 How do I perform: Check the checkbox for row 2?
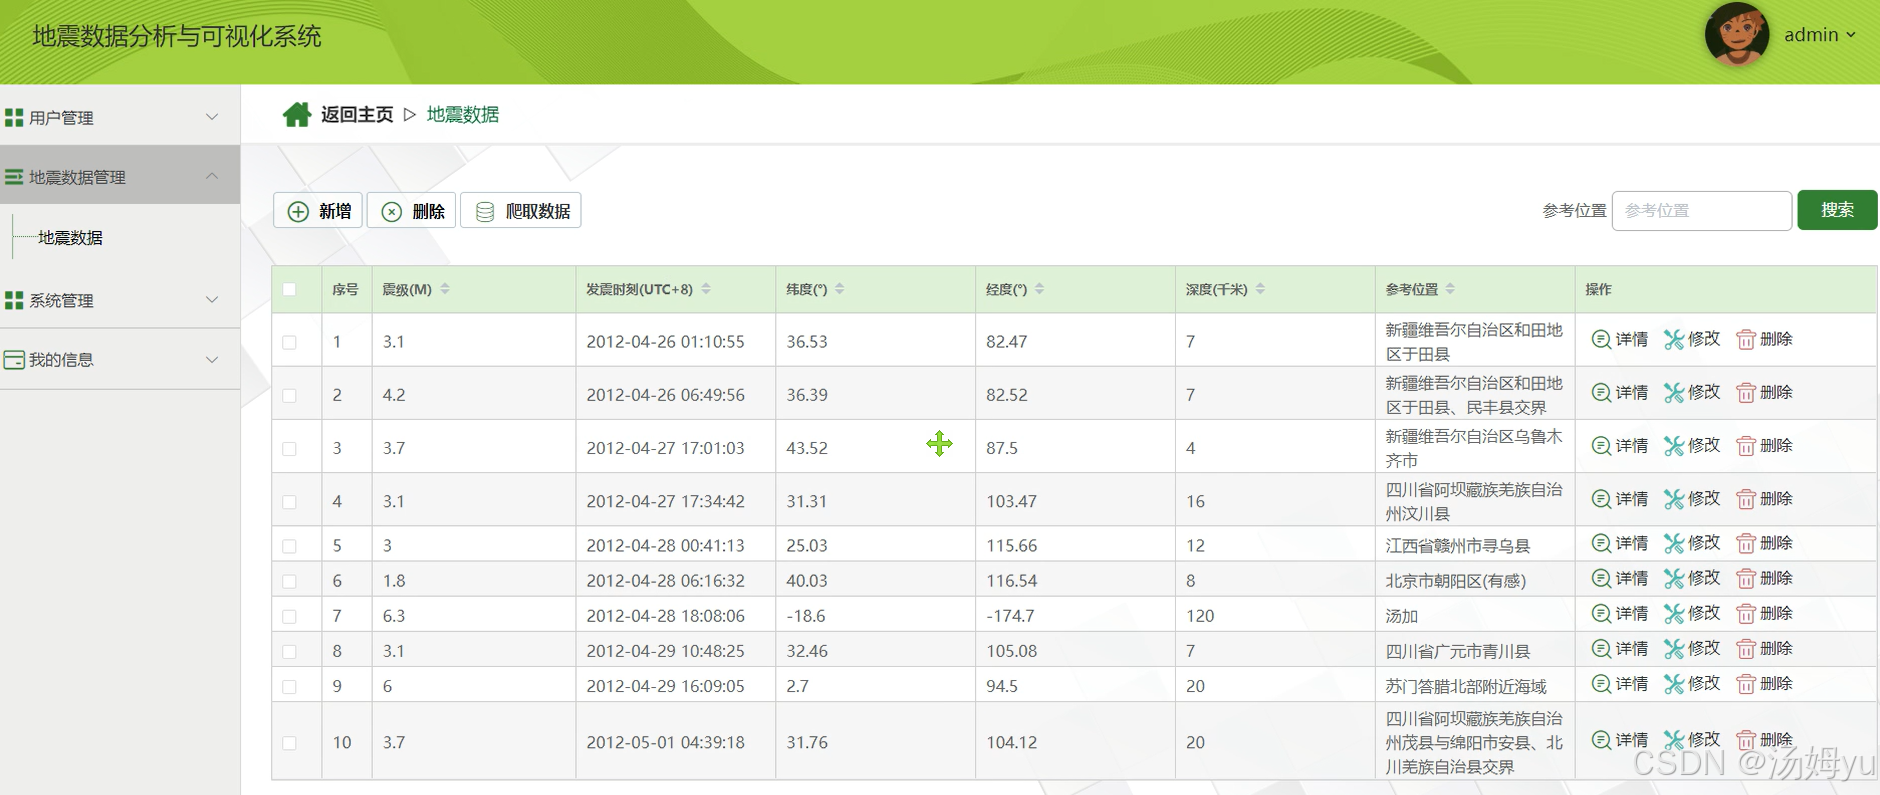(x=289, y=395)
